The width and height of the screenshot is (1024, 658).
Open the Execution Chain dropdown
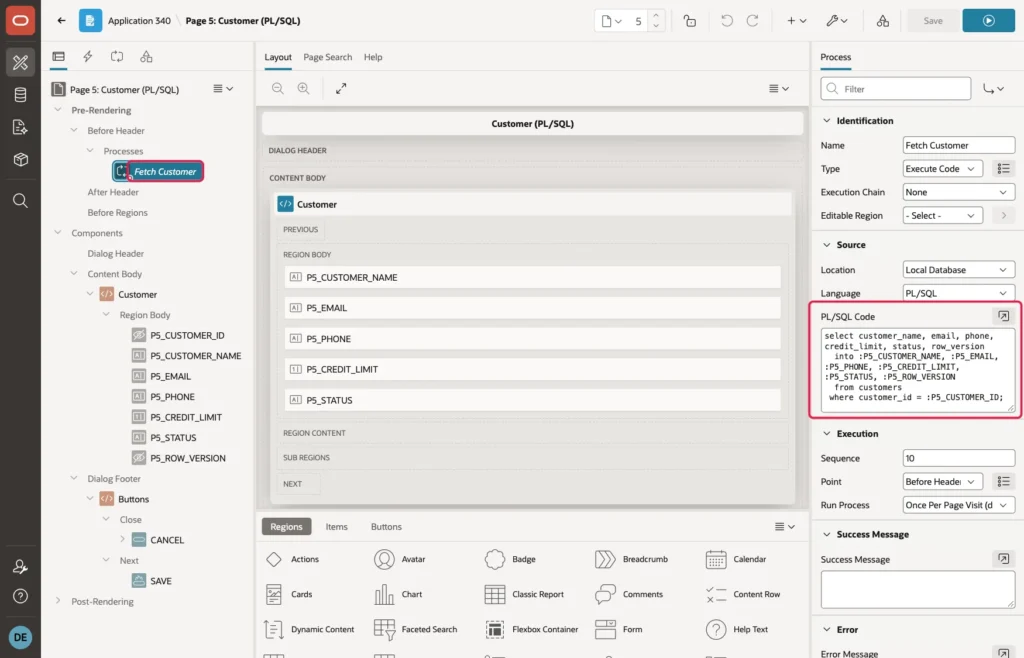pos(958,192)
